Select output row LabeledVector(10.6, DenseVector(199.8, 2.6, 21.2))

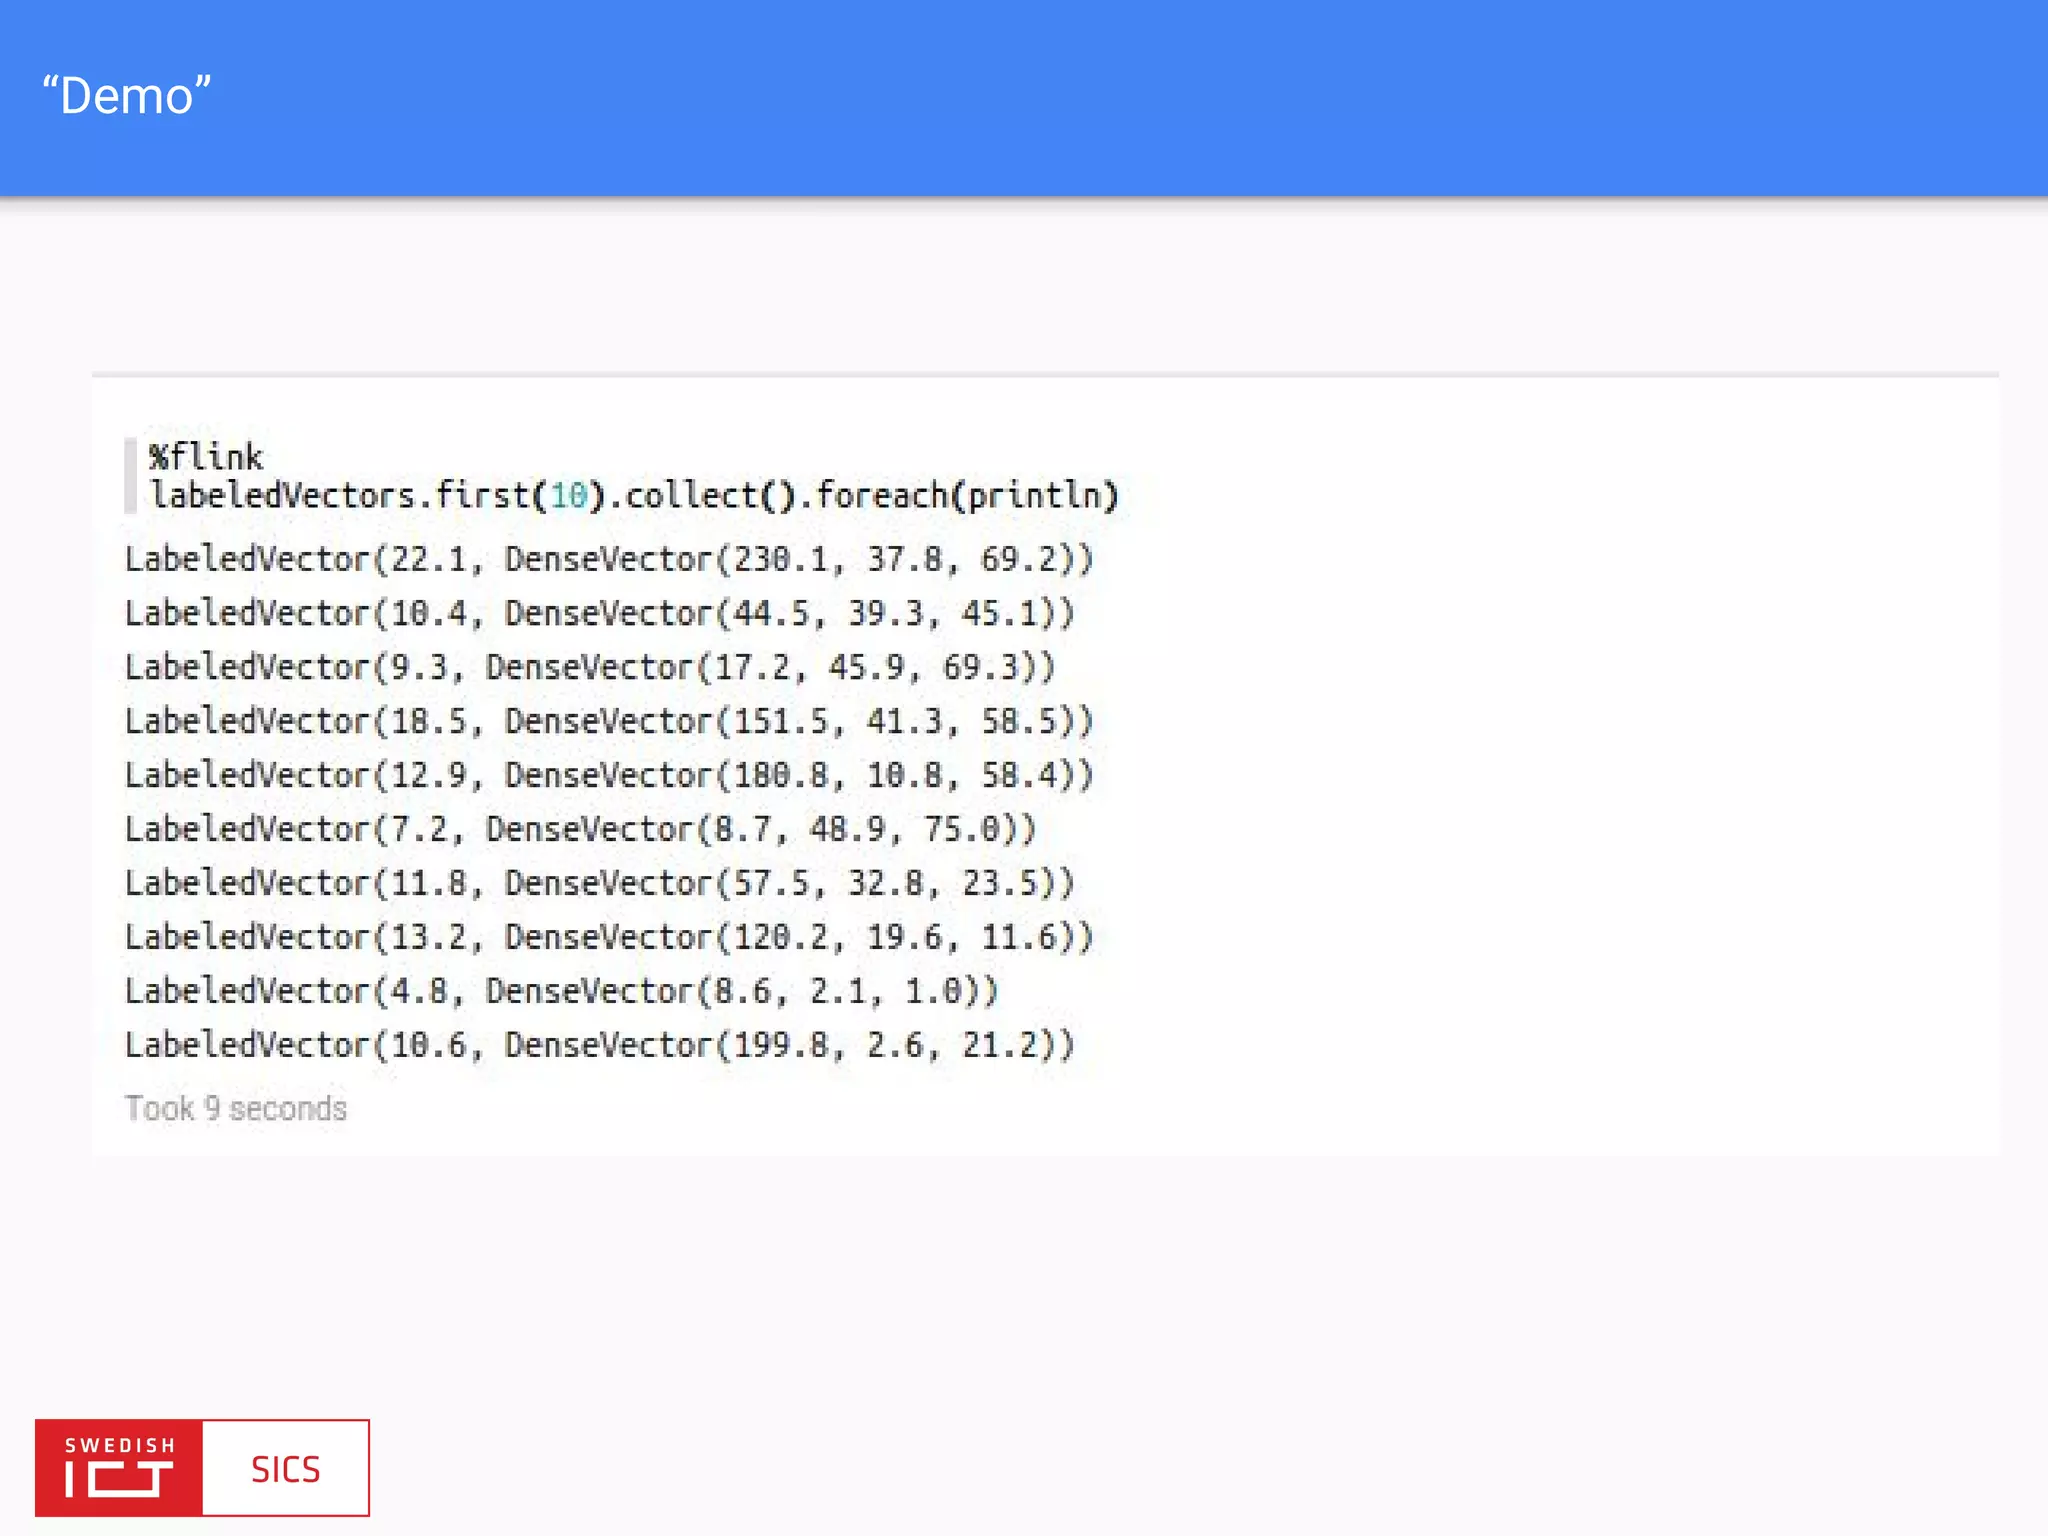tap(600, 1045)
